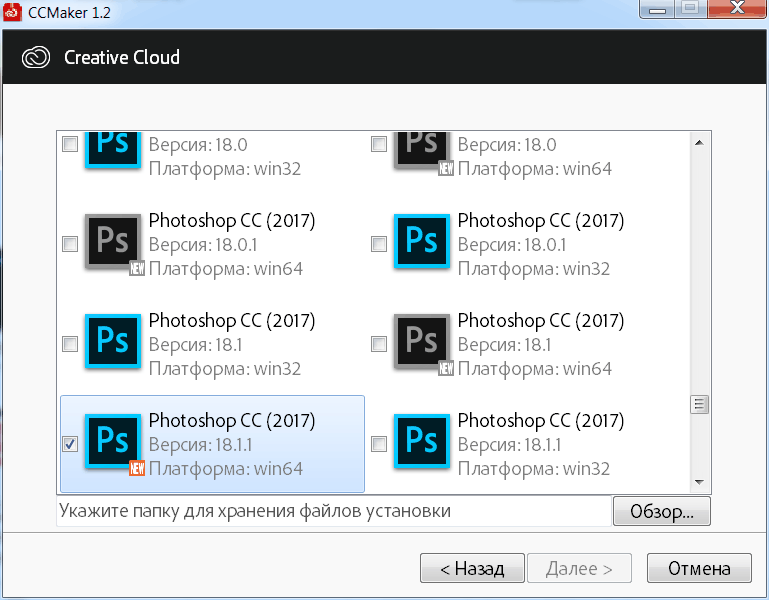The height and width of the screenshot is (600, 769).
Task: Go back with the Назад button
Action: pyautogui.click(x=472, y=568)
